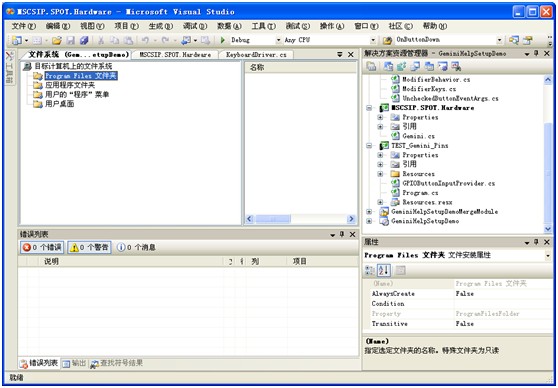Select the 应用程序文件夹 folder

point(70,85)
